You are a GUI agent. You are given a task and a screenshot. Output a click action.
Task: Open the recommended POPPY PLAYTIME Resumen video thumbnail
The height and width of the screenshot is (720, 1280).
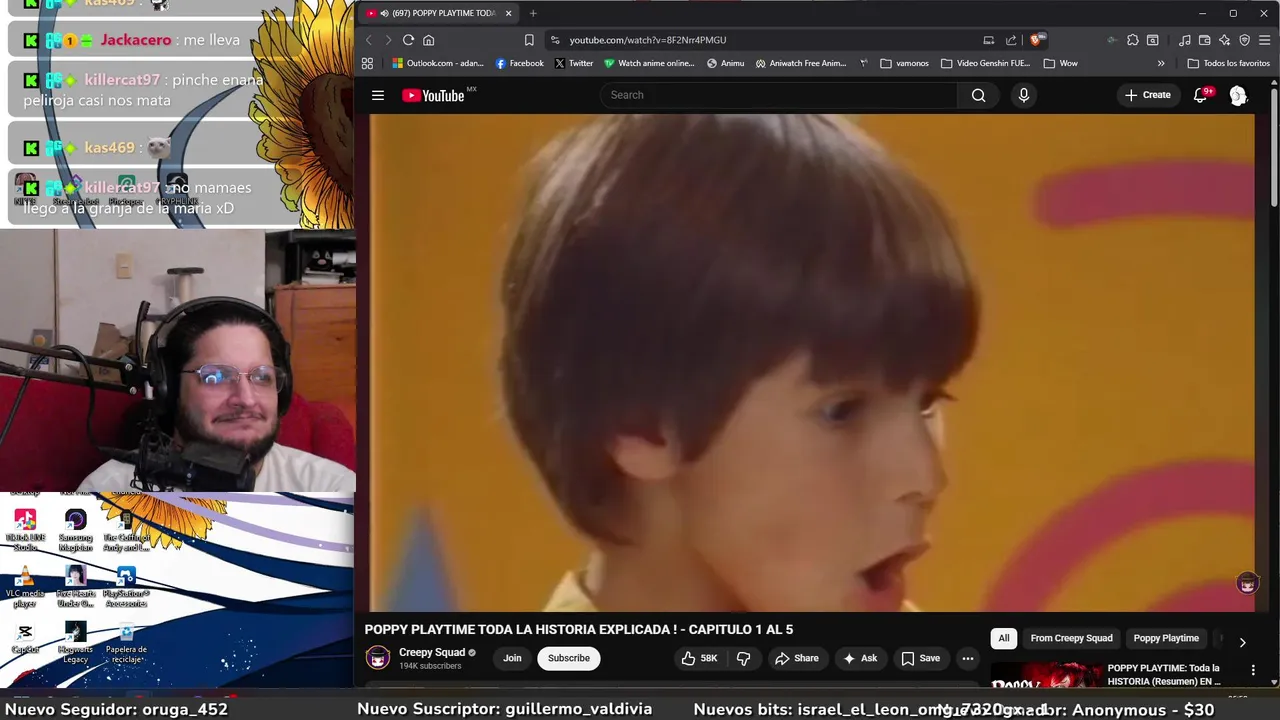pyautogui.click(x=1045, y=676)
